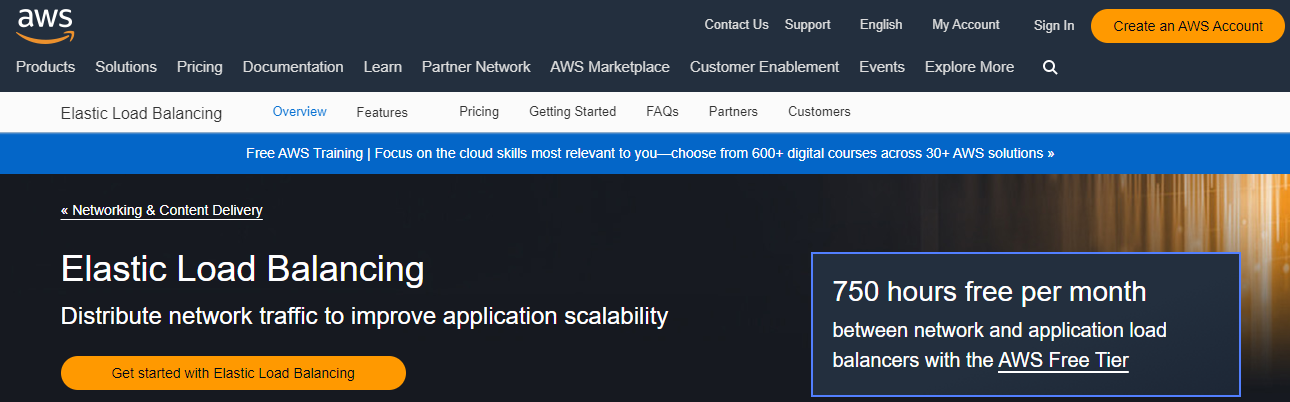Click the Free AWS Training banner
The height and width of the screenshot is (402, 1290).
click(650, 154)
